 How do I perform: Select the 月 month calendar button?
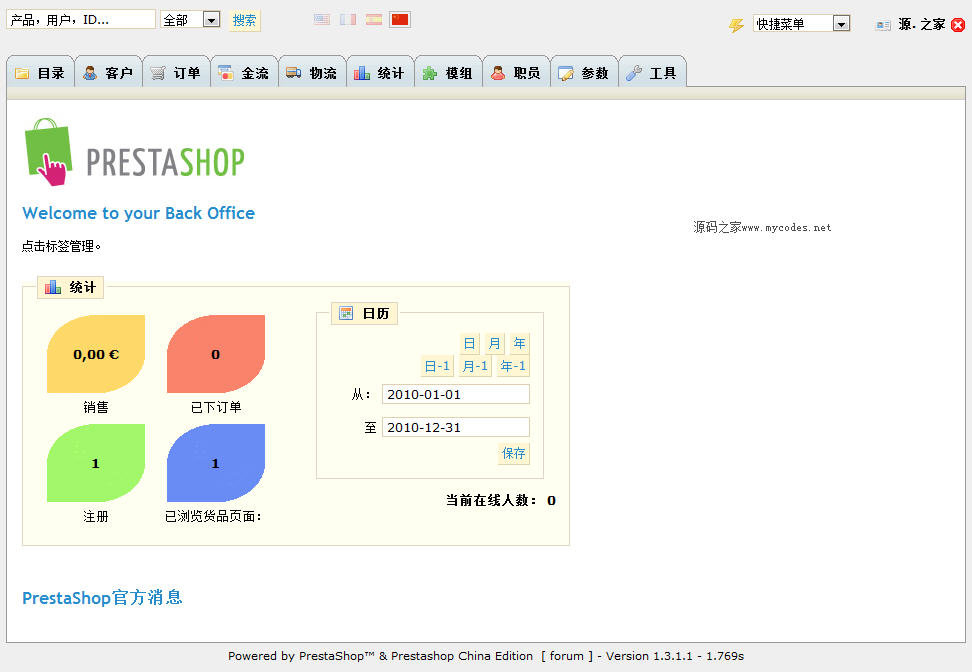pyautogui.click(x=494, y=343)
